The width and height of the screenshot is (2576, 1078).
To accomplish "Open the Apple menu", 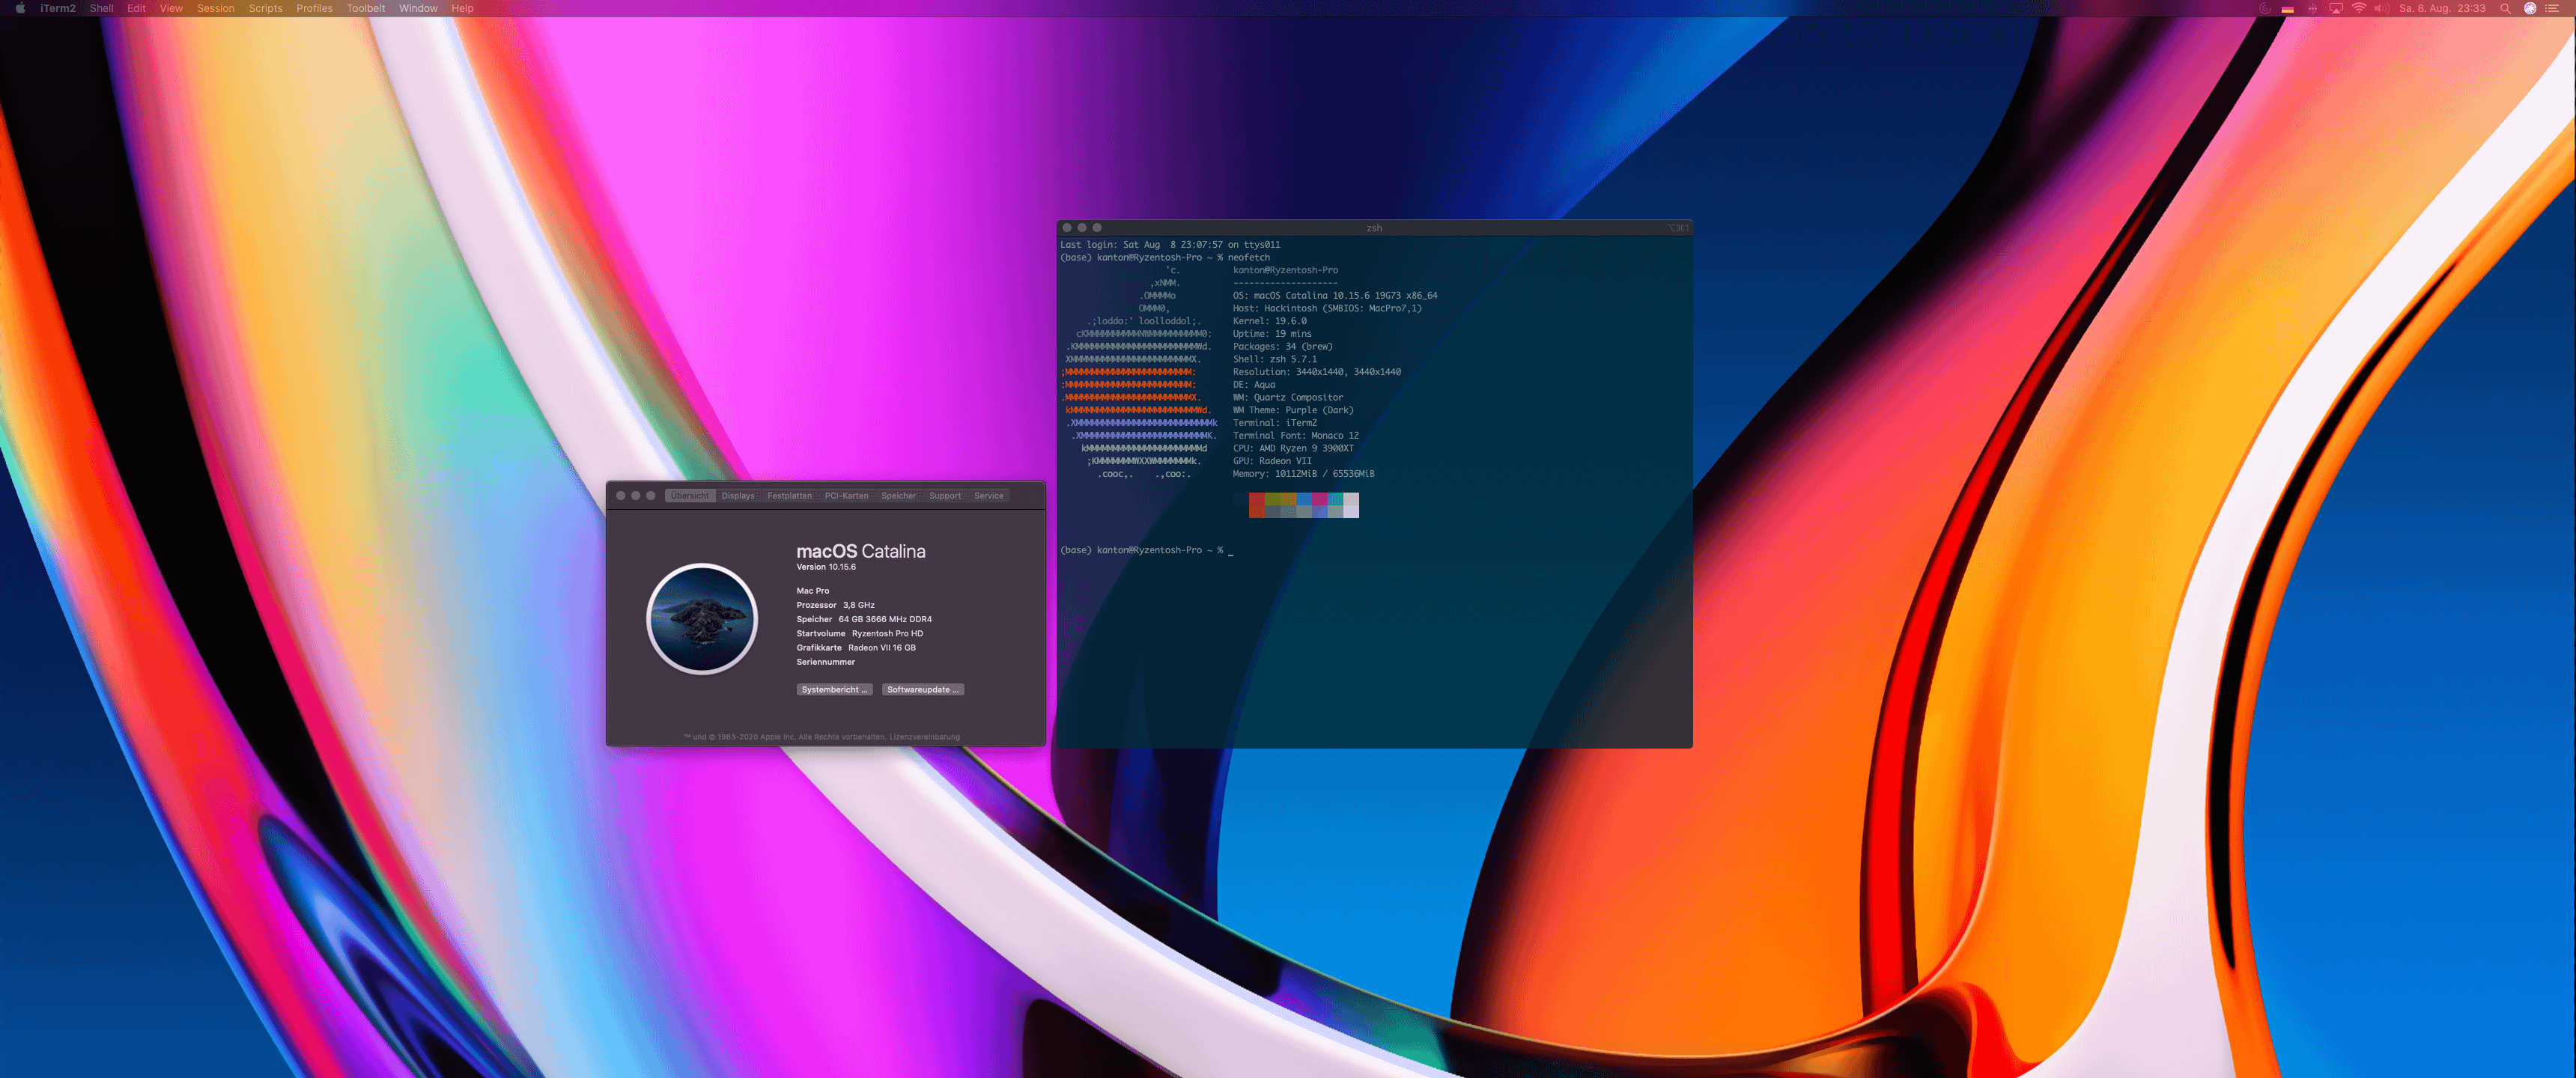I will pyautogui.click(x=20, y=8).
